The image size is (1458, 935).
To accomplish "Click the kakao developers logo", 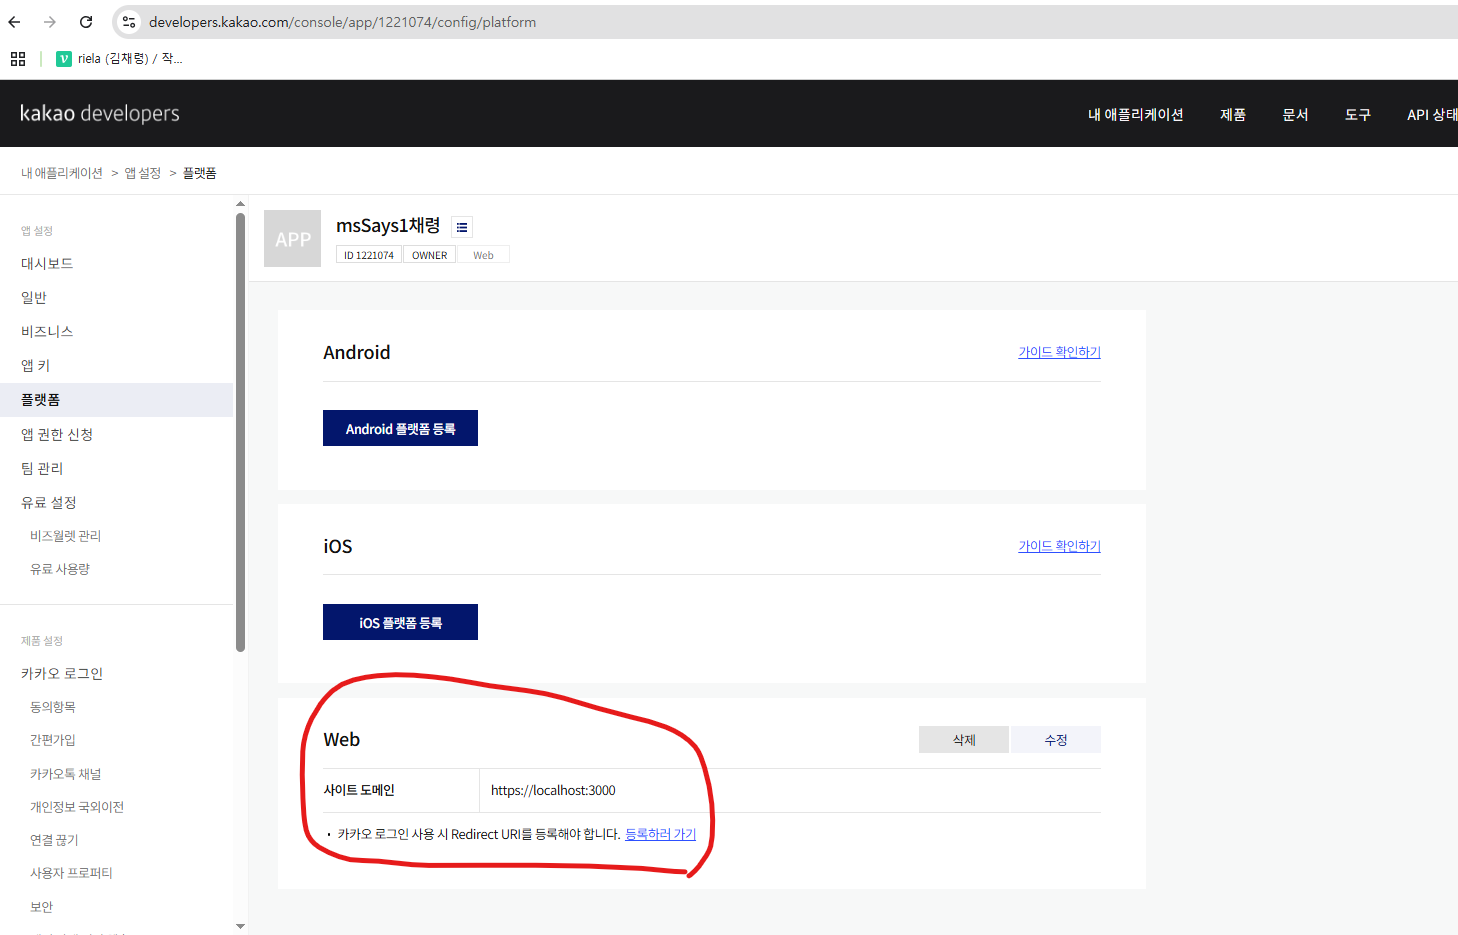I will pos(99,113).
